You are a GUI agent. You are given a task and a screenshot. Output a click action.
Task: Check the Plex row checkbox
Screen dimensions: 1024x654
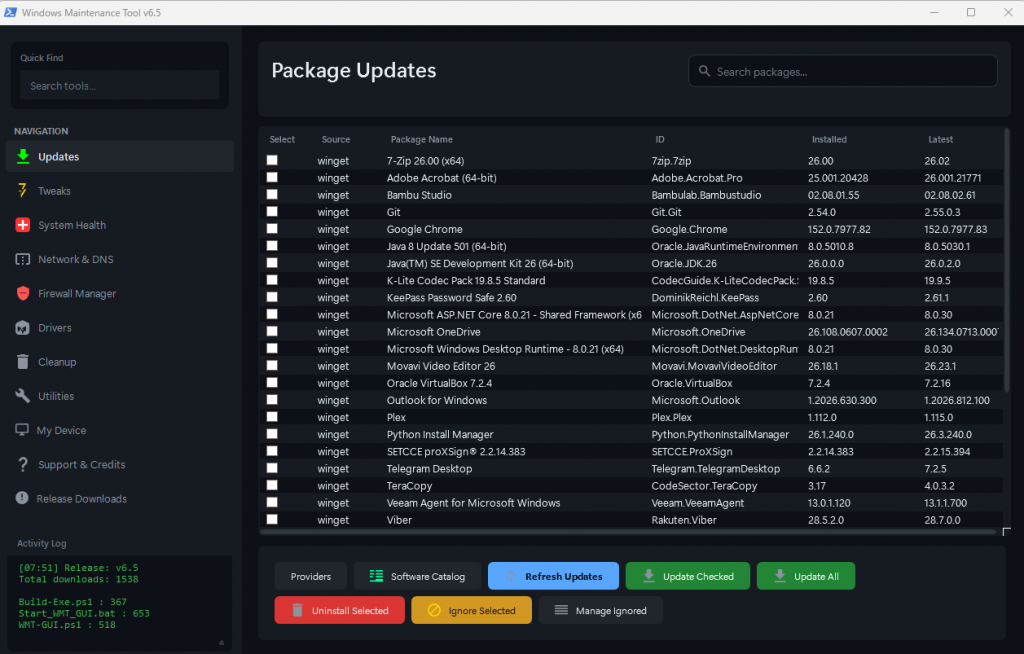click(272, 416)
